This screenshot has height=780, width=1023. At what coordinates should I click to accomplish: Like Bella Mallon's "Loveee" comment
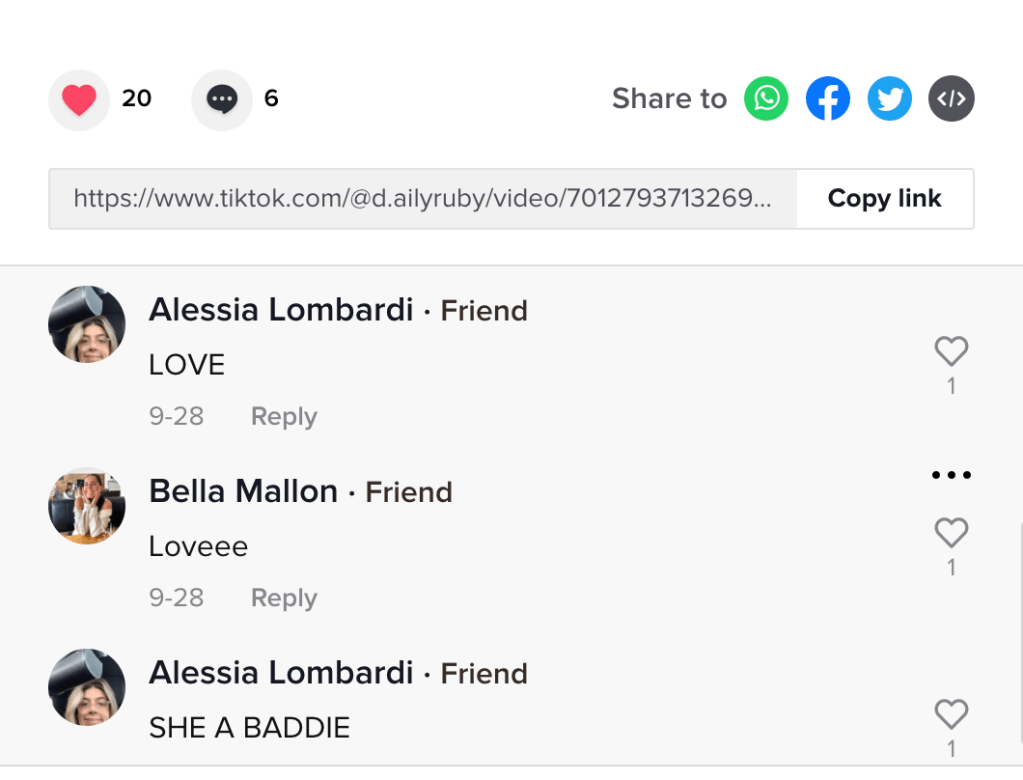(x=951, y=533)
